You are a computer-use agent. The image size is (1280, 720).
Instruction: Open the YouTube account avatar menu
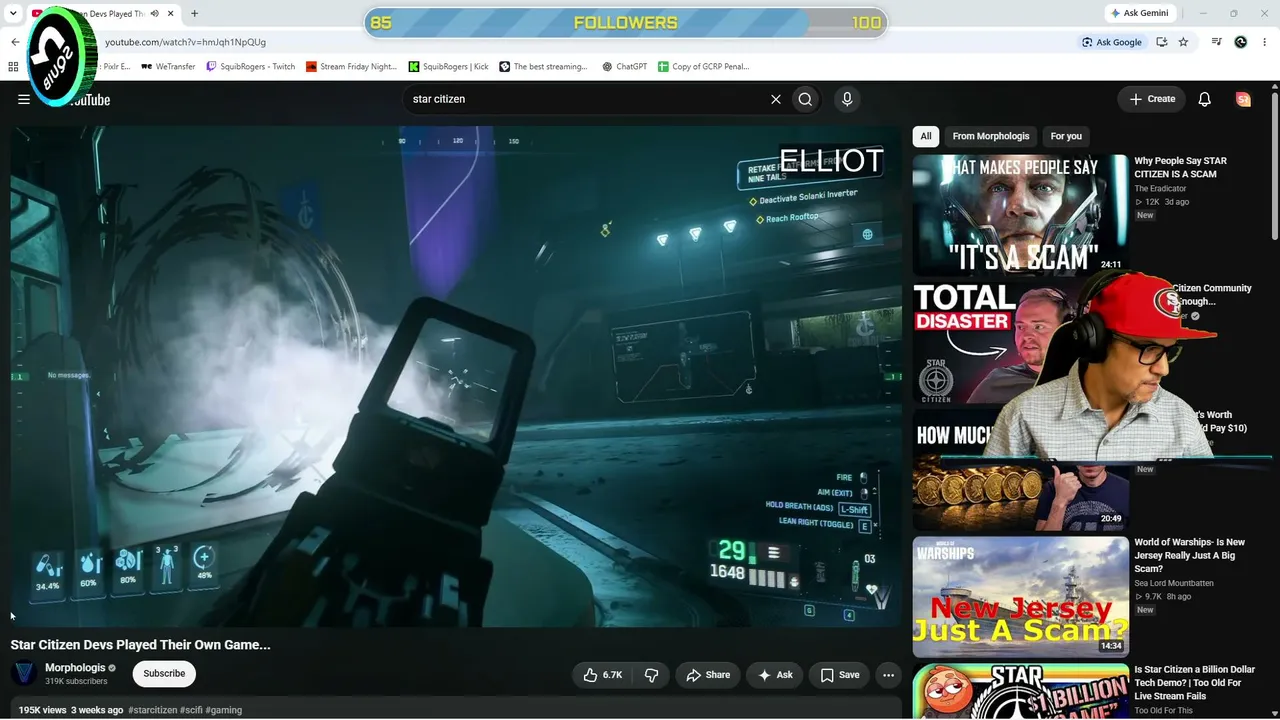coord(1244,99)
